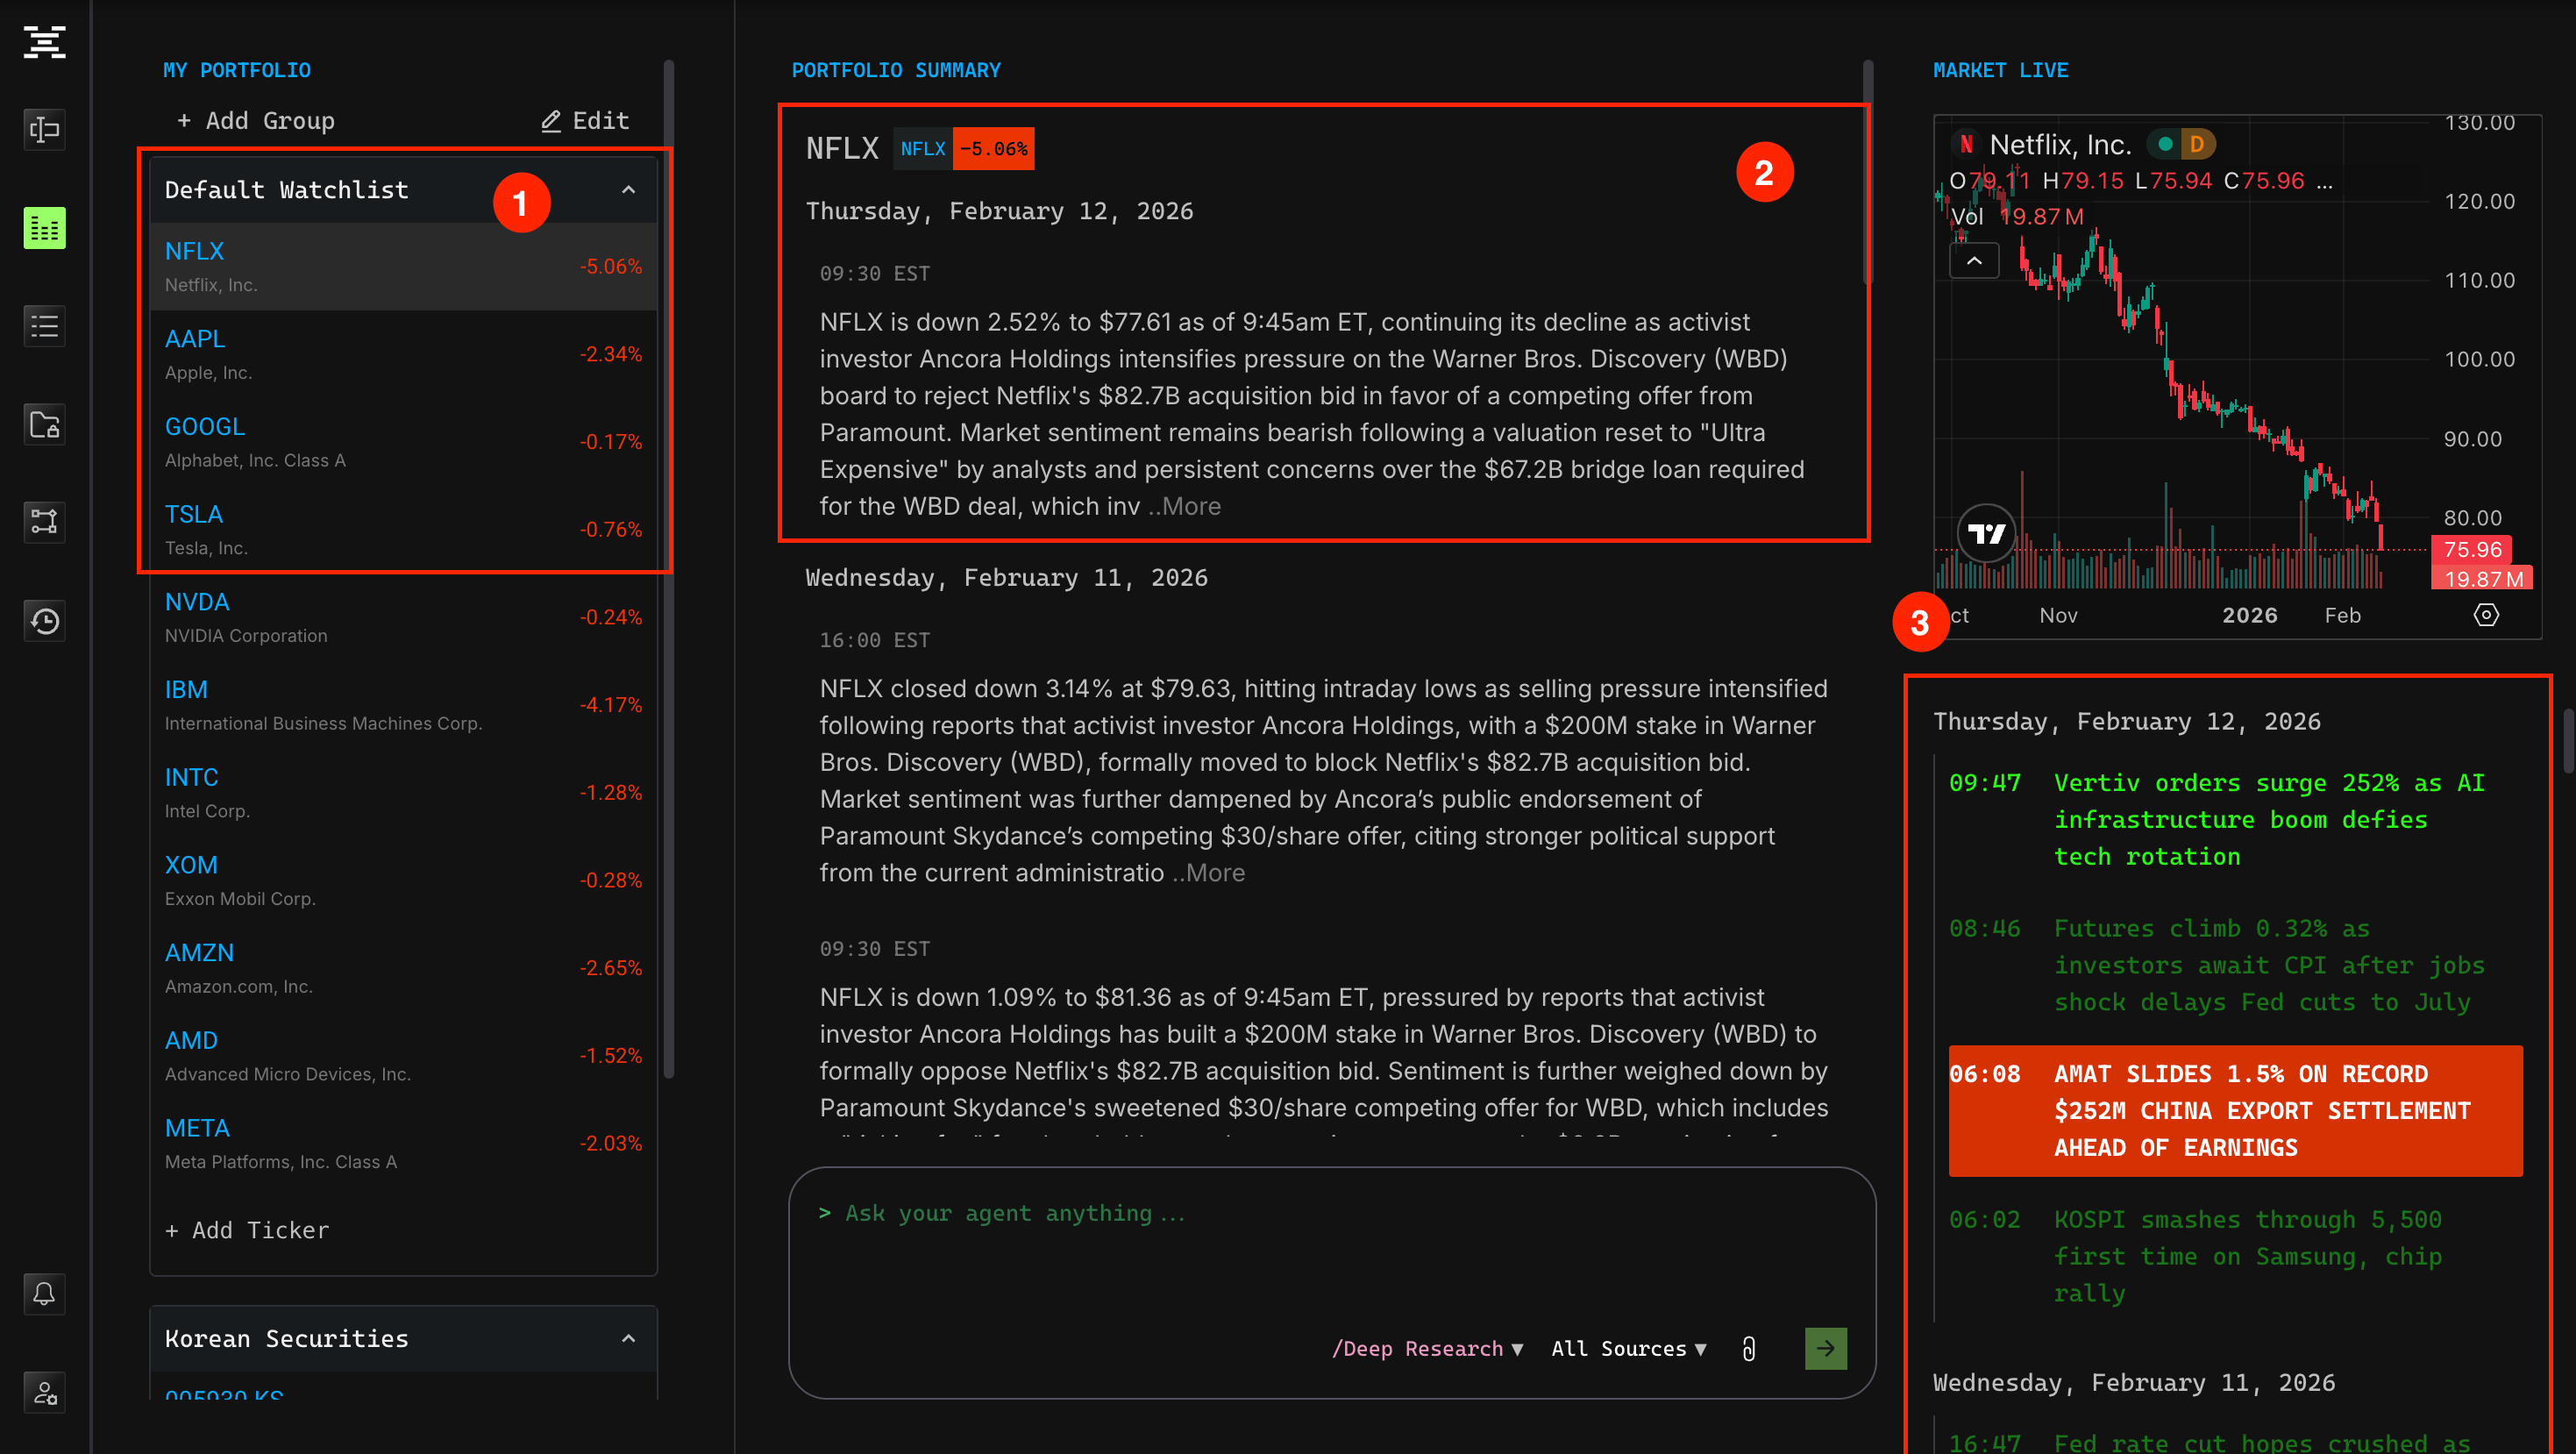Click the attachment paperclip icon
Screen dimensions: 2576x1454
1748,1349
